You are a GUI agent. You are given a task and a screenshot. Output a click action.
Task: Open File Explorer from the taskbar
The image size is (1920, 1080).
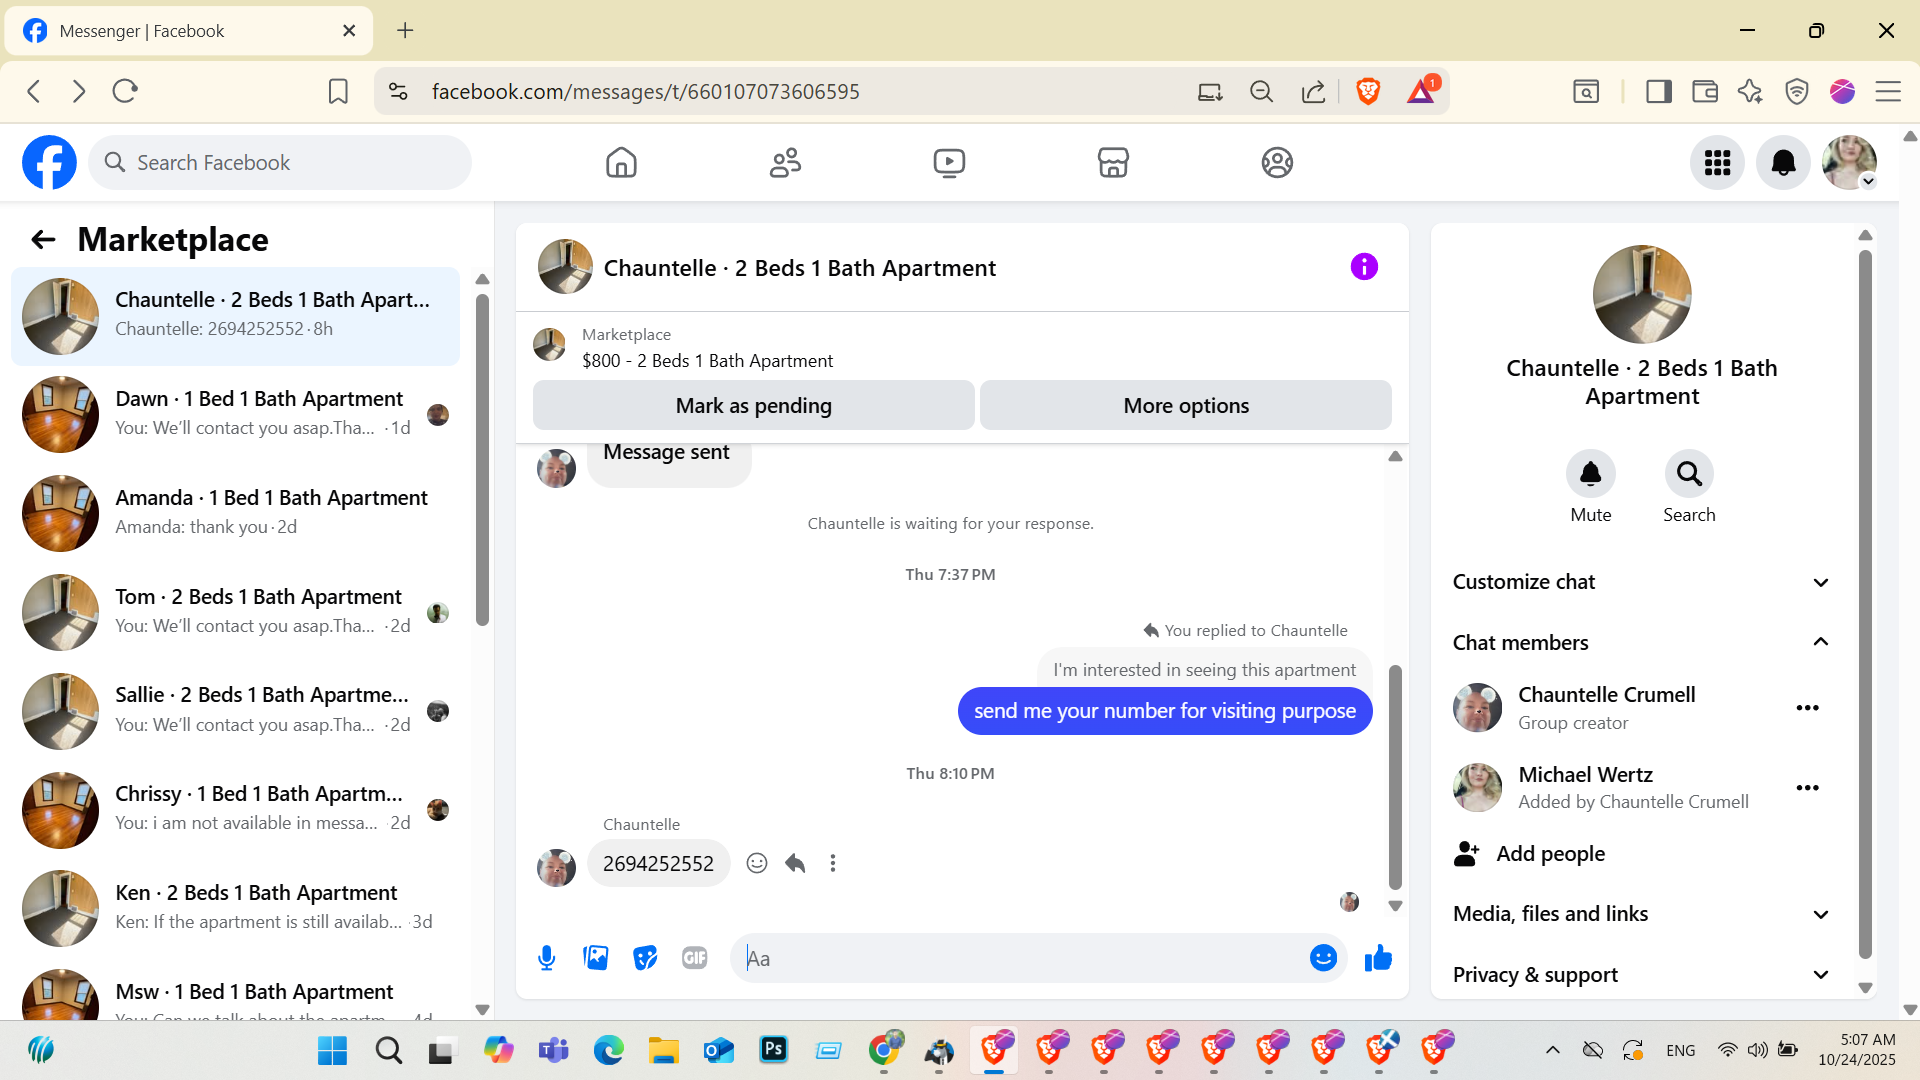(663, 1049)
